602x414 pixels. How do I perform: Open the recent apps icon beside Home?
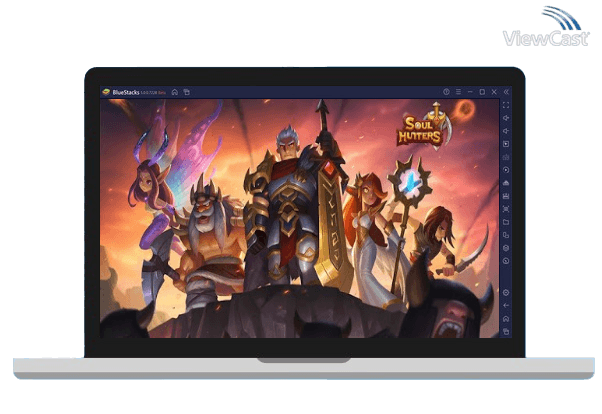[x=187, y=92]
